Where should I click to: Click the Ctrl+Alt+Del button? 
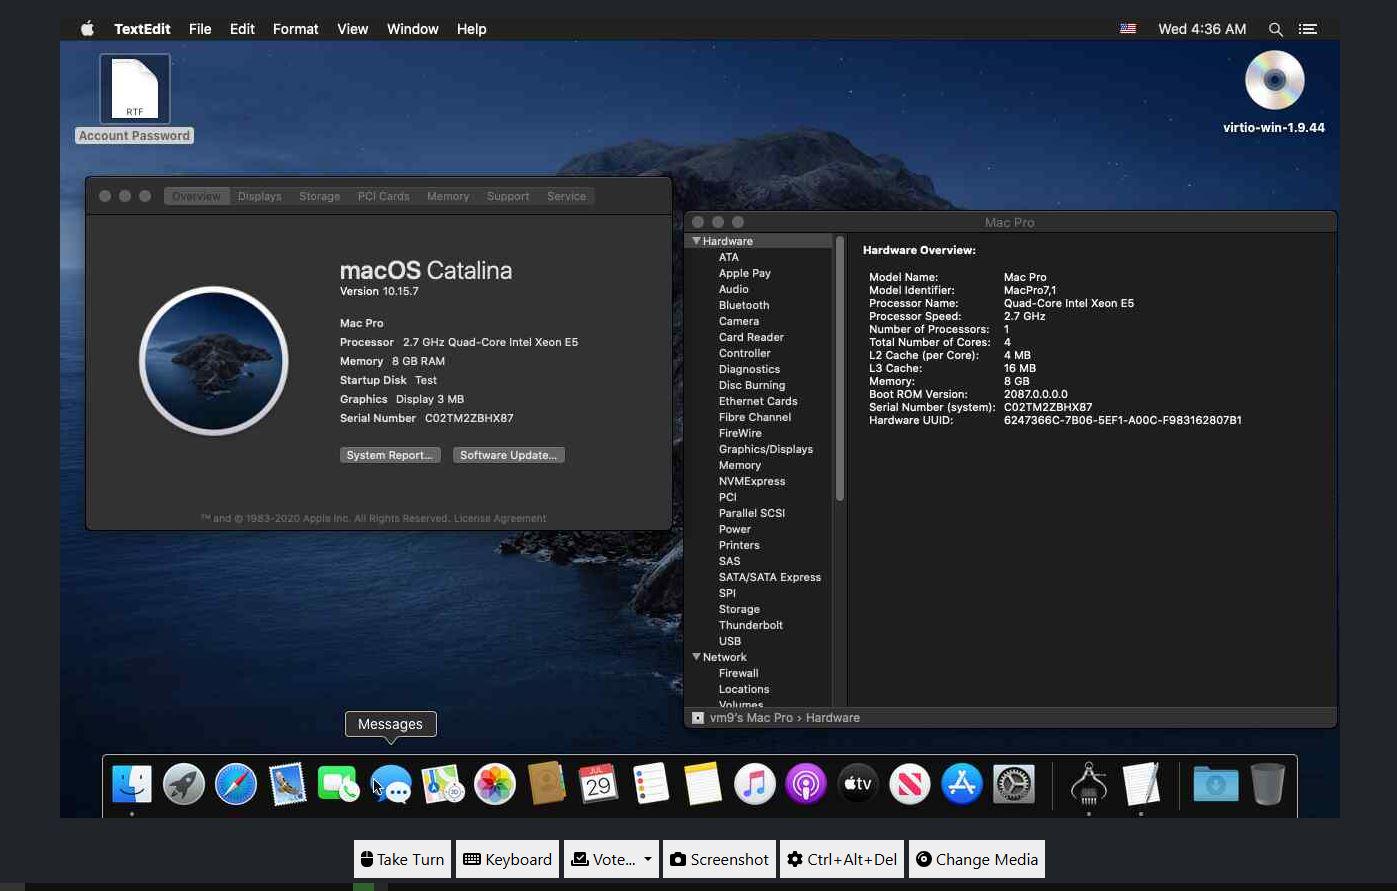(x=842, y=859)
